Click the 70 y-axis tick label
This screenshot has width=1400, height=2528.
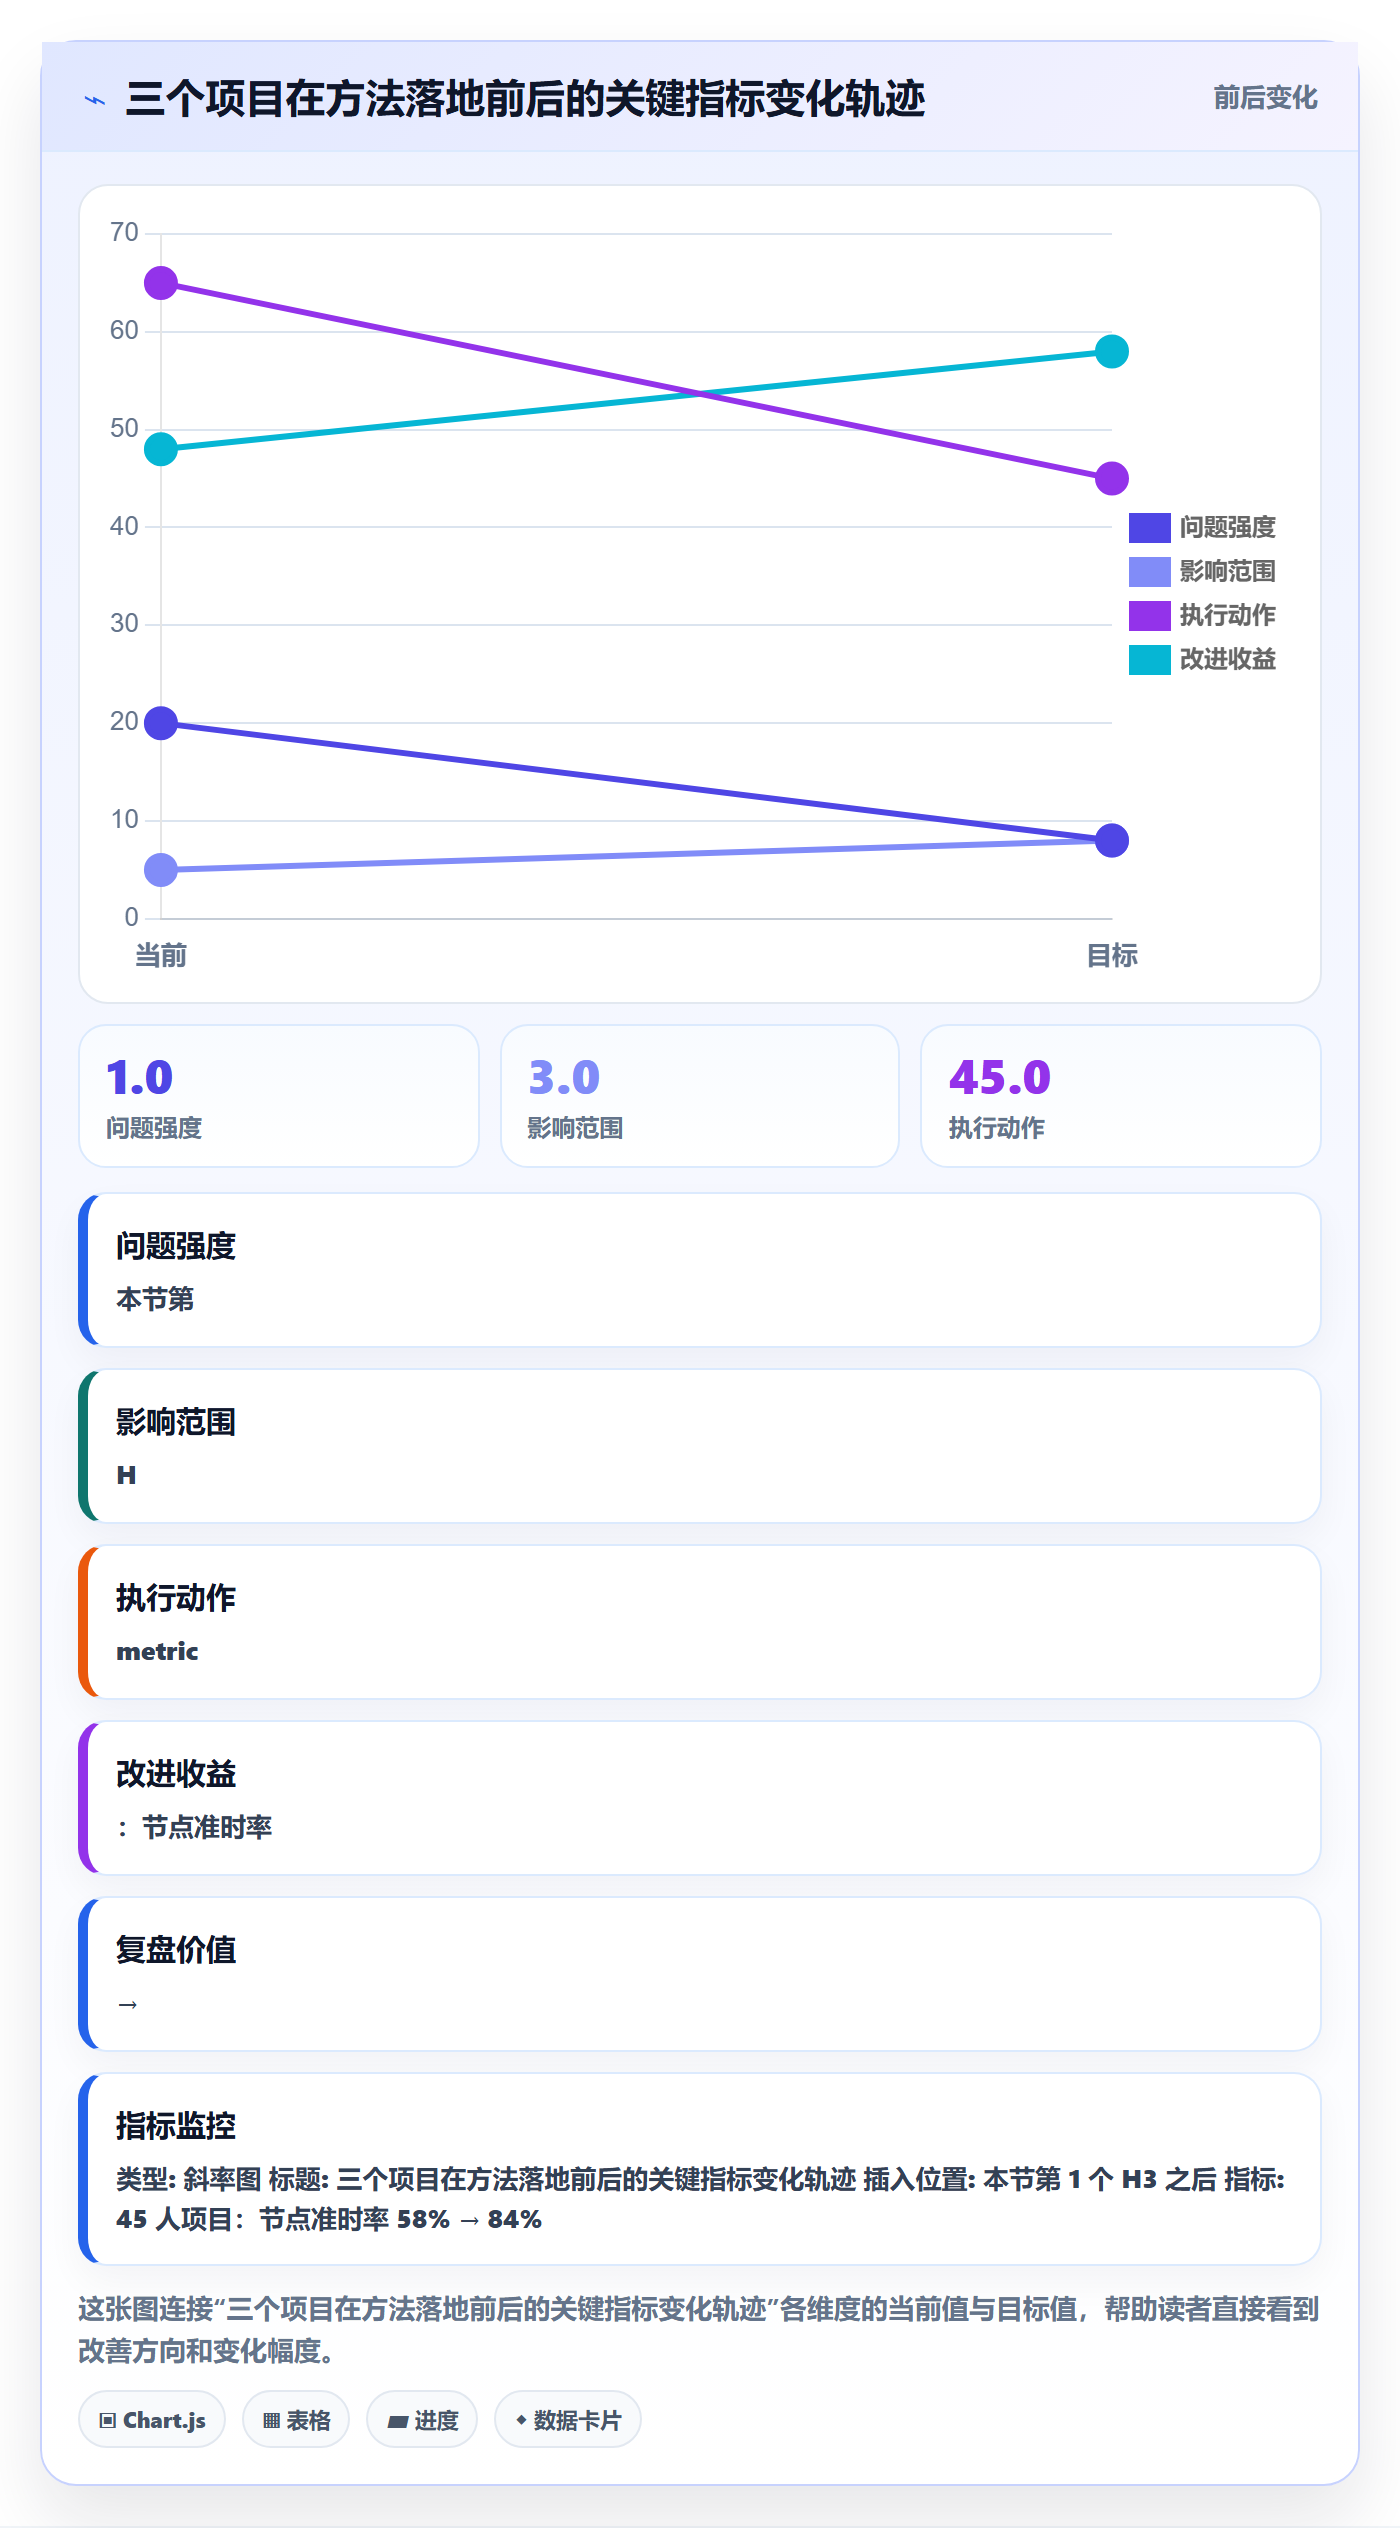[124, 233]
